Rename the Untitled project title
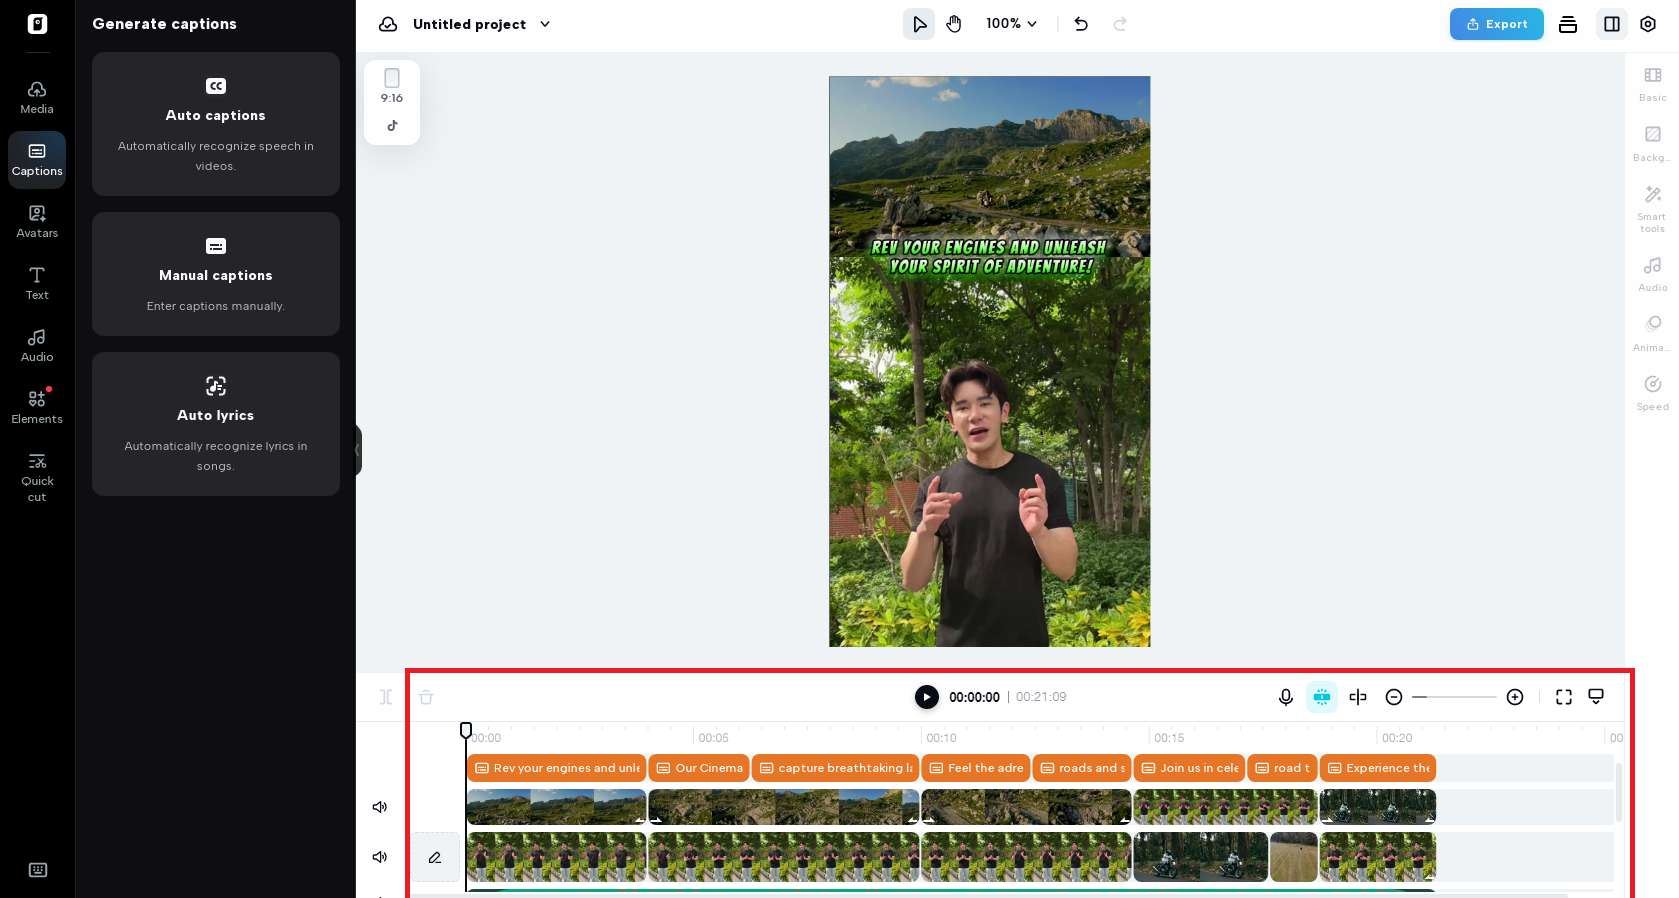Viewport: 1679px width, 898px height. pos(469,24)
